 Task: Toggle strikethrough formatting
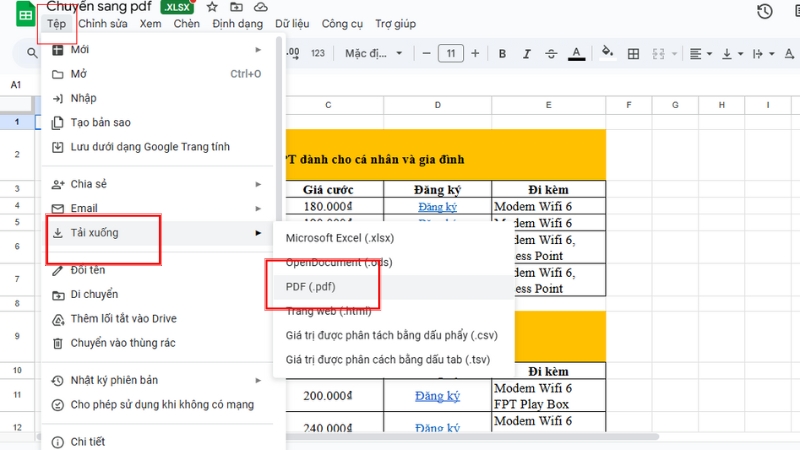[550, 54]
